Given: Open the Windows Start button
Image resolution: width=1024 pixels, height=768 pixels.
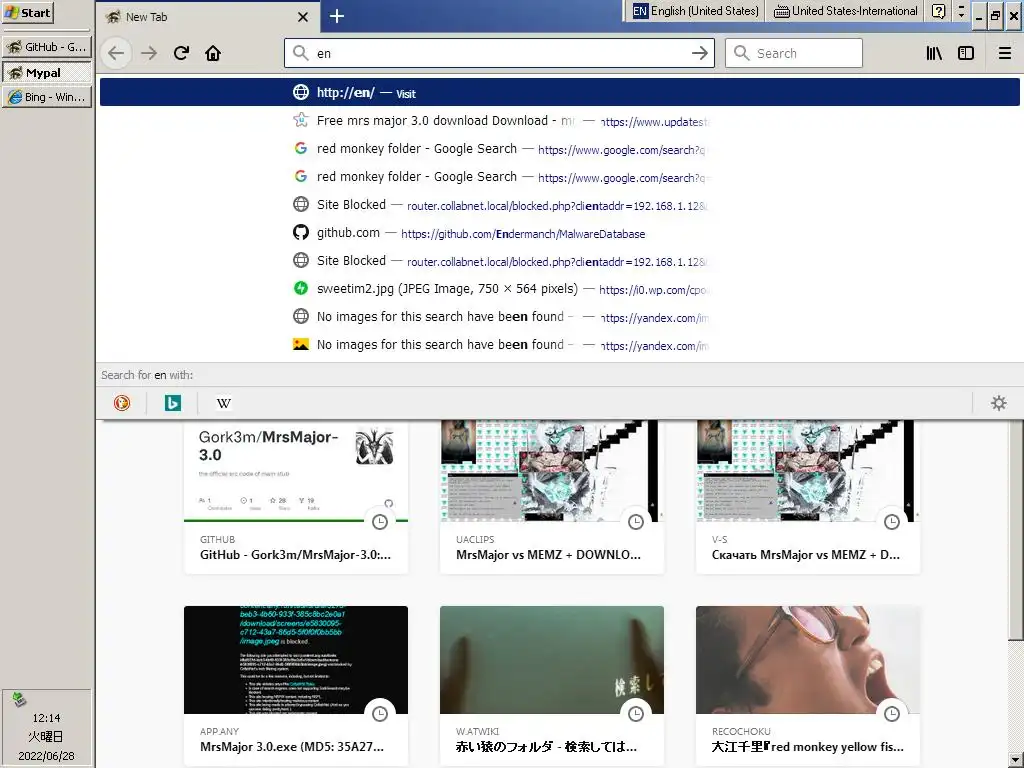Looking at the screenshot, I should [x=27, y=13].
